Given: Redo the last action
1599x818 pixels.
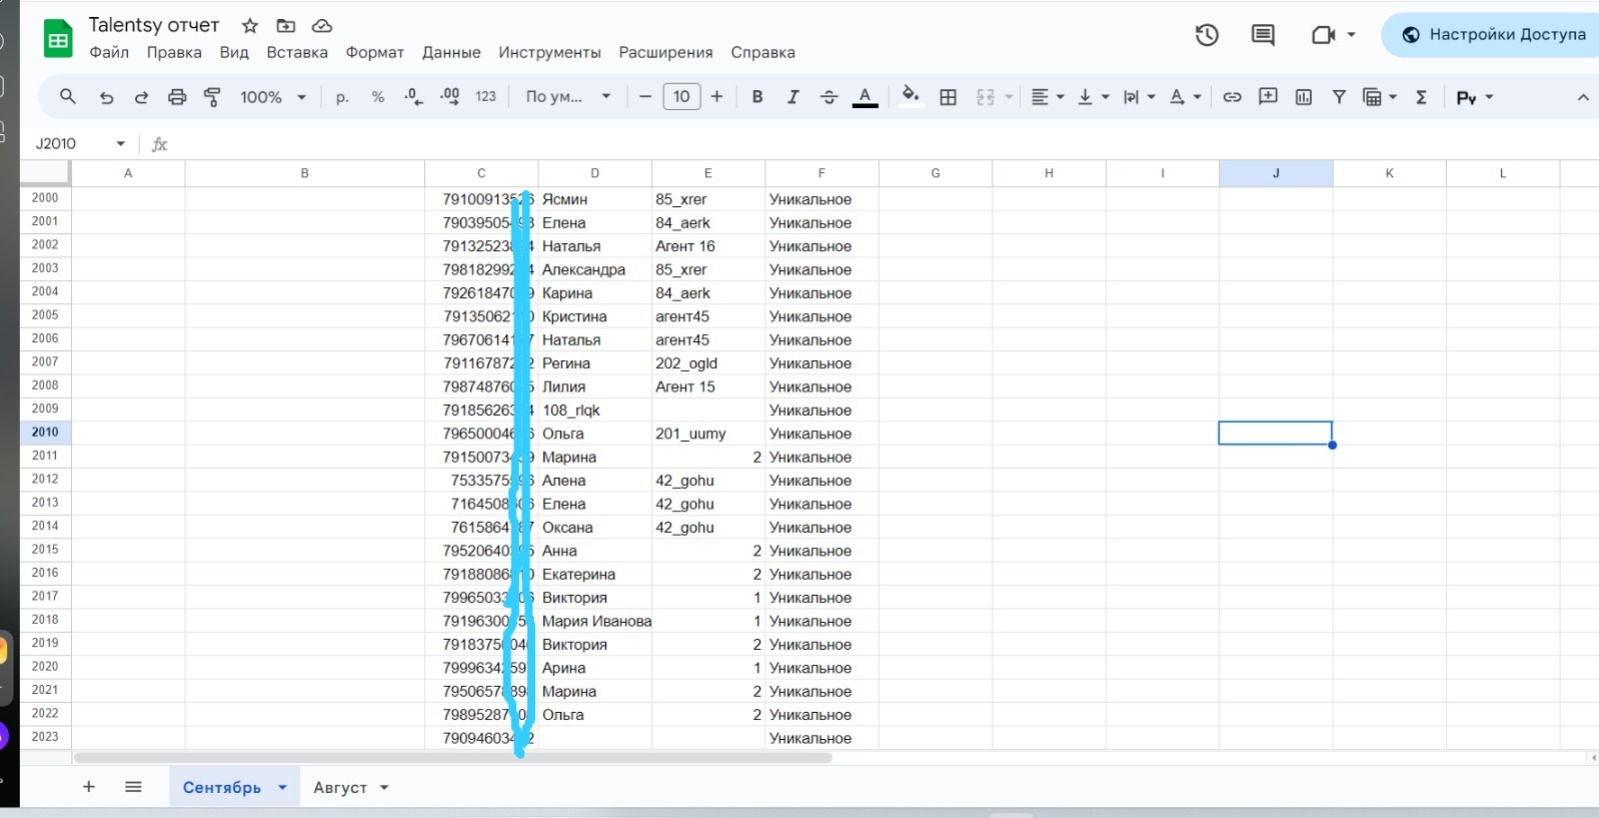Looking at the screenshot, I should [x=141, y=97].
